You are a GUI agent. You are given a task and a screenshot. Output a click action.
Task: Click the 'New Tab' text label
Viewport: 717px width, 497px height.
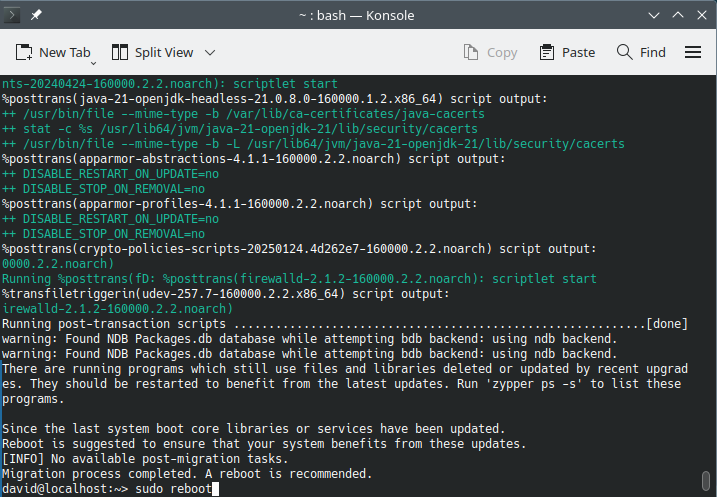(64, 52)
